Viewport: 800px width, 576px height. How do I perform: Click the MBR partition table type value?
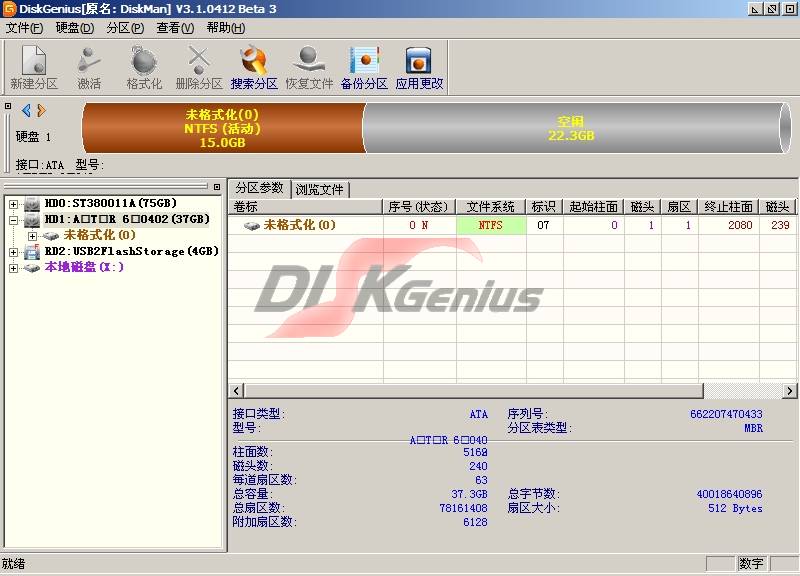753,428
